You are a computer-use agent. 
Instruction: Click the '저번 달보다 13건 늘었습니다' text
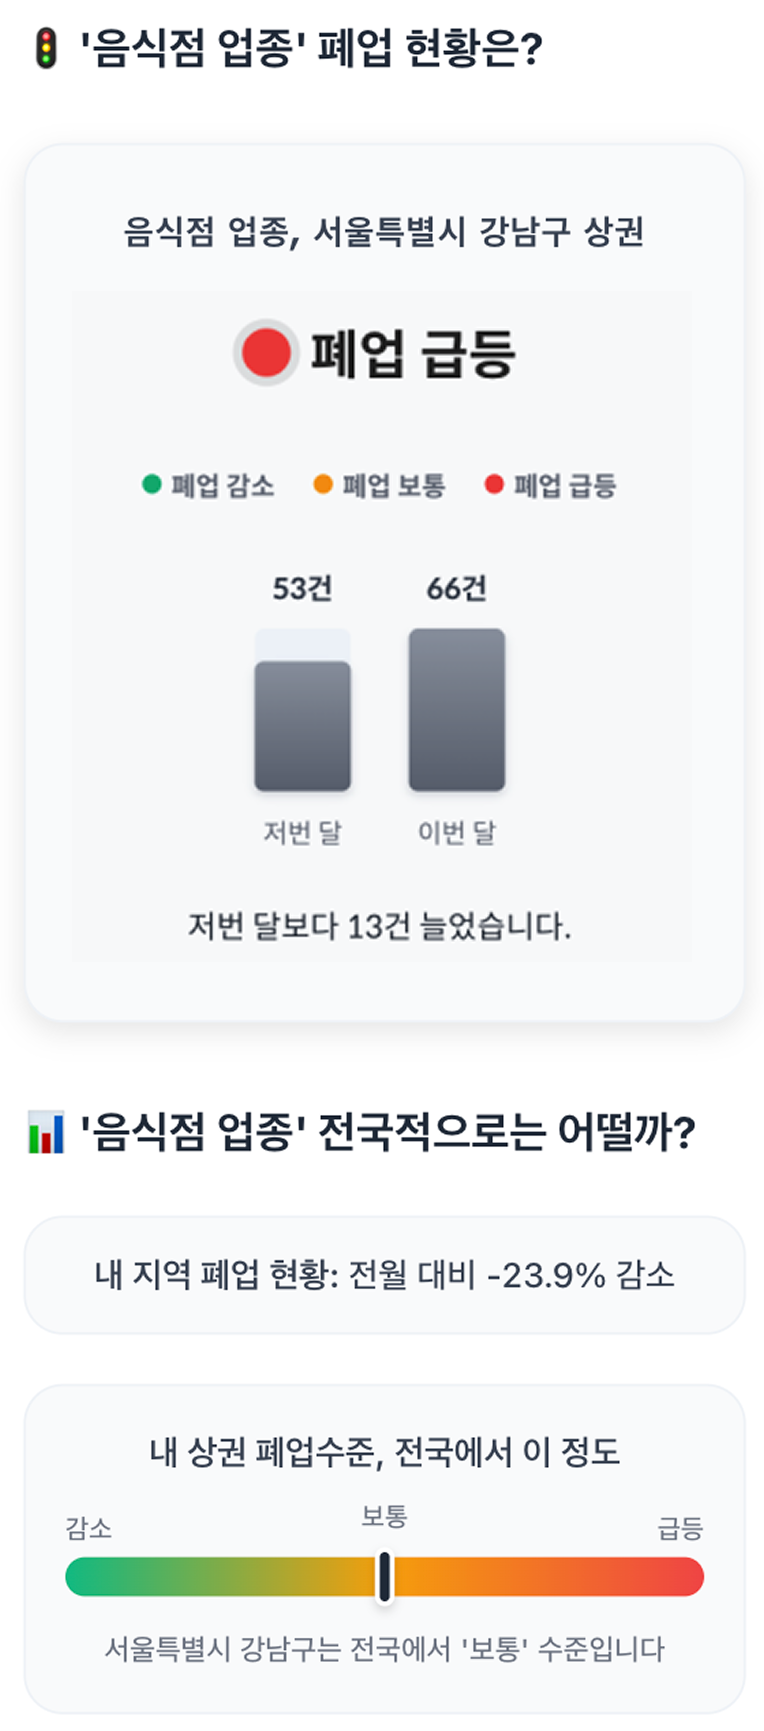coord(380,926)
